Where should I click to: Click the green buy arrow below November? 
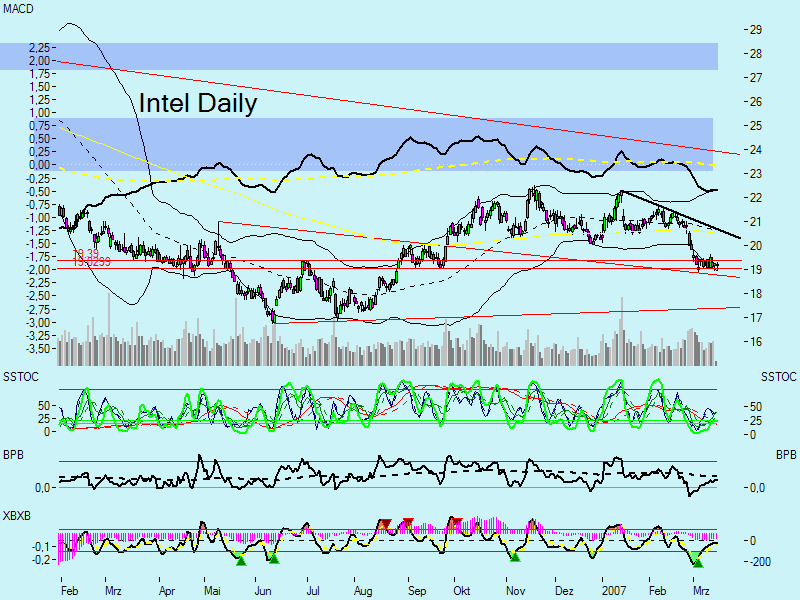coord(514,558)
